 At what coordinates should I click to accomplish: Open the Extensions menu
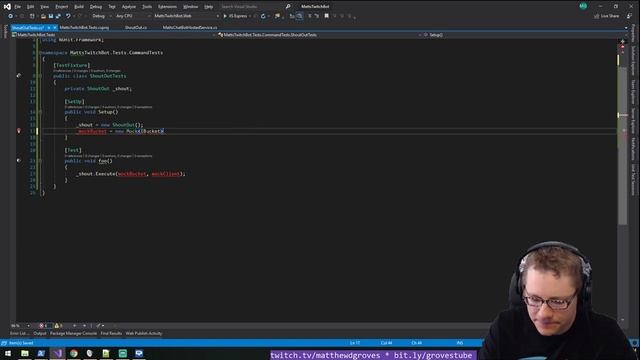click(x=167, y=7)
